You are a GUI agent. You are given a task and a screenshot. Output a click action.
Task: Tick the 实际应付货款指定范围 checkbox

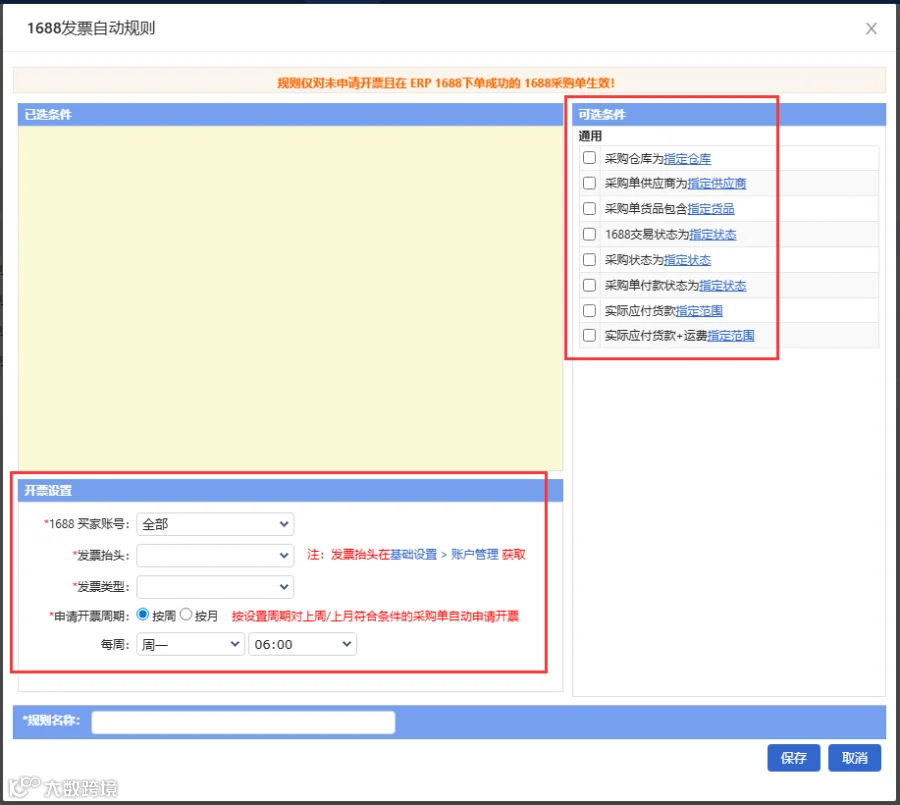pos(589,310)
